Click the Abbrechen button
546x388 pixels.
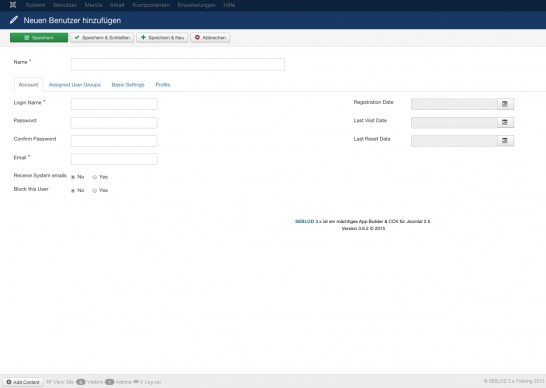click(x=210, y=38)
